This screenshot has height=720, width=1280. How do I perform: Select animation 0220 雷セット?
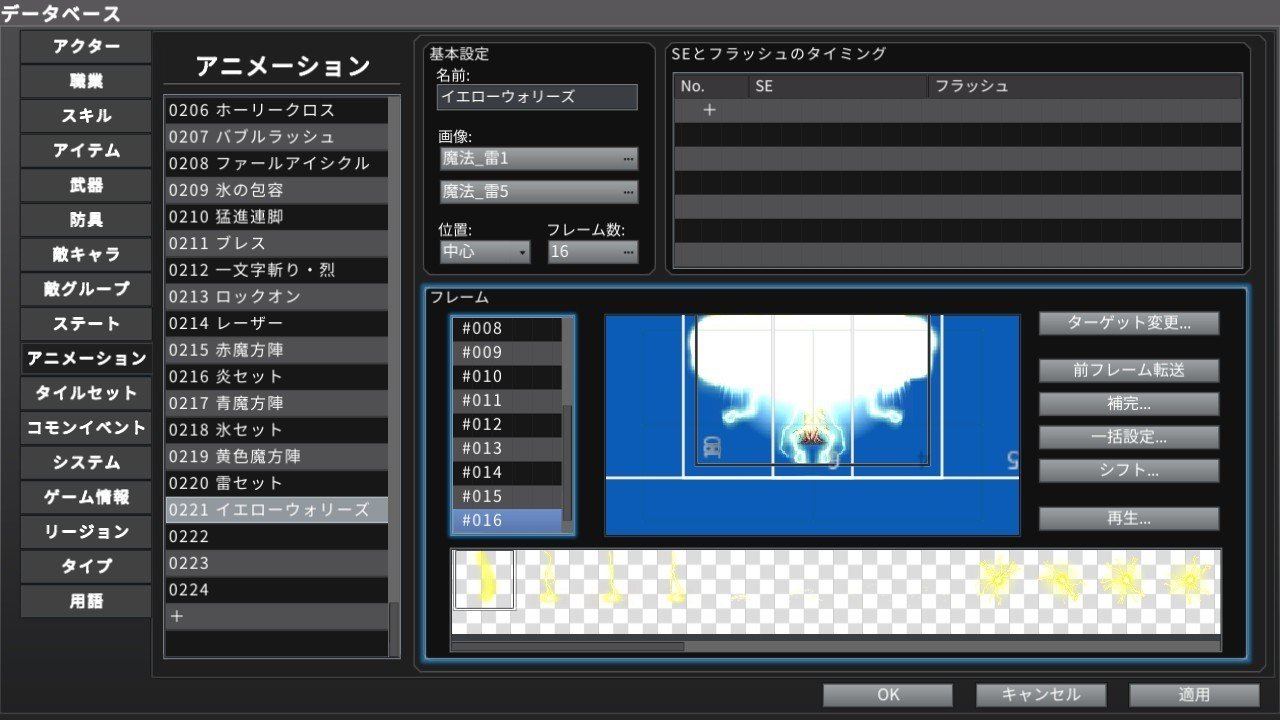276,483
